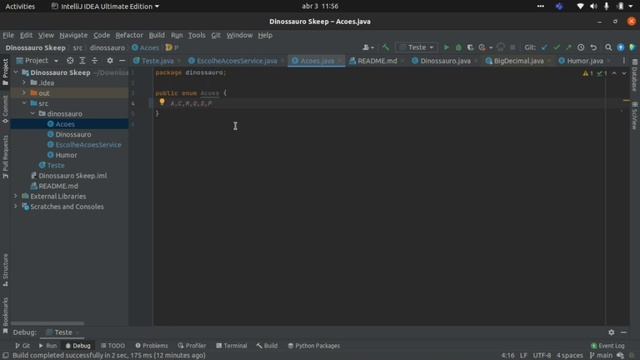This screenshot has height=360, width=640.
Task: Open the Problems tool window
Action: click(x=151, y=346)
